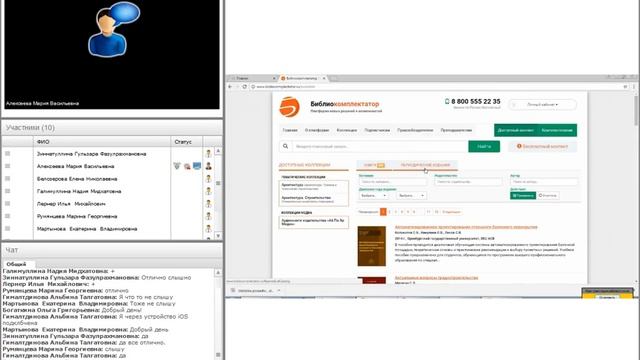Image resolution: width=640 pixels, height=360 pixels.
Task: Click the browser page vertical scrollbar
Action: 636,110
